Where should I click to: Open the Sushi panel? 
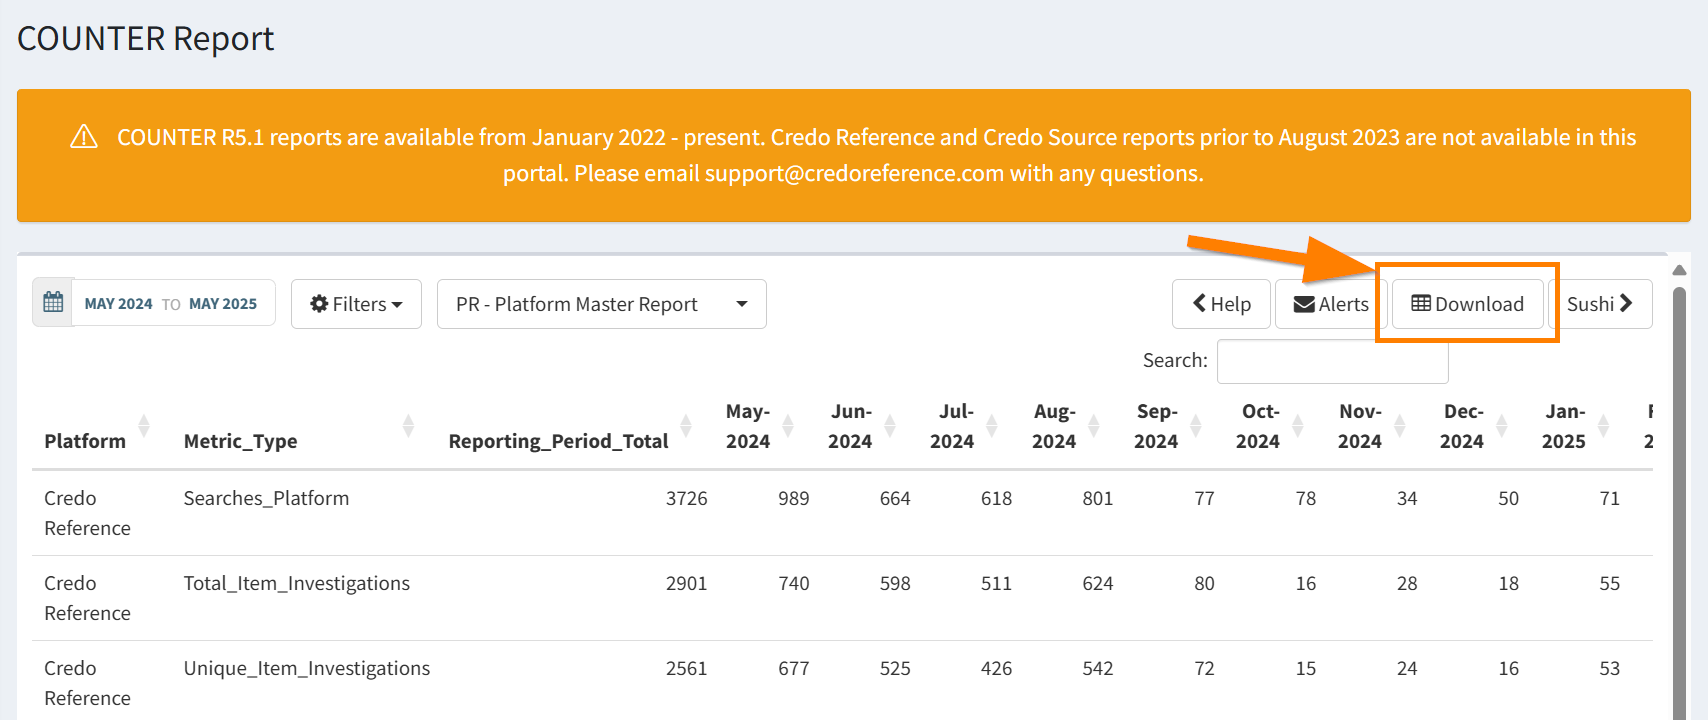(x=1600, y=304)
